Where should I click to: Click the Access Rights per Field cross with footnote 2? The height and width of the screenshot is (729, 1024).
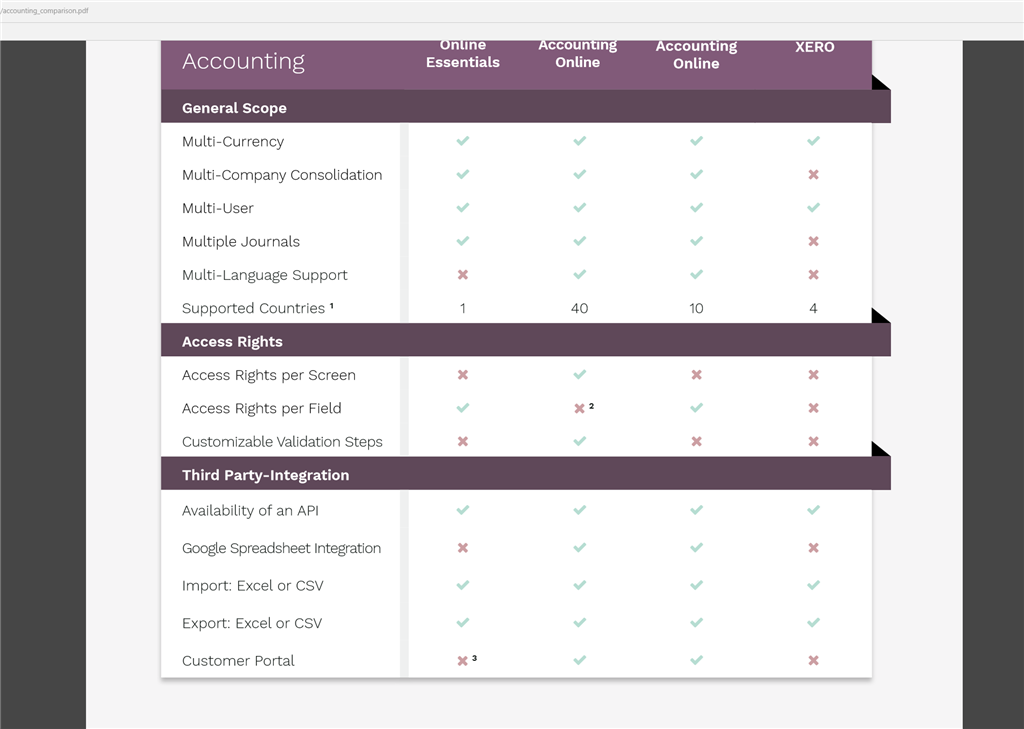579,408
